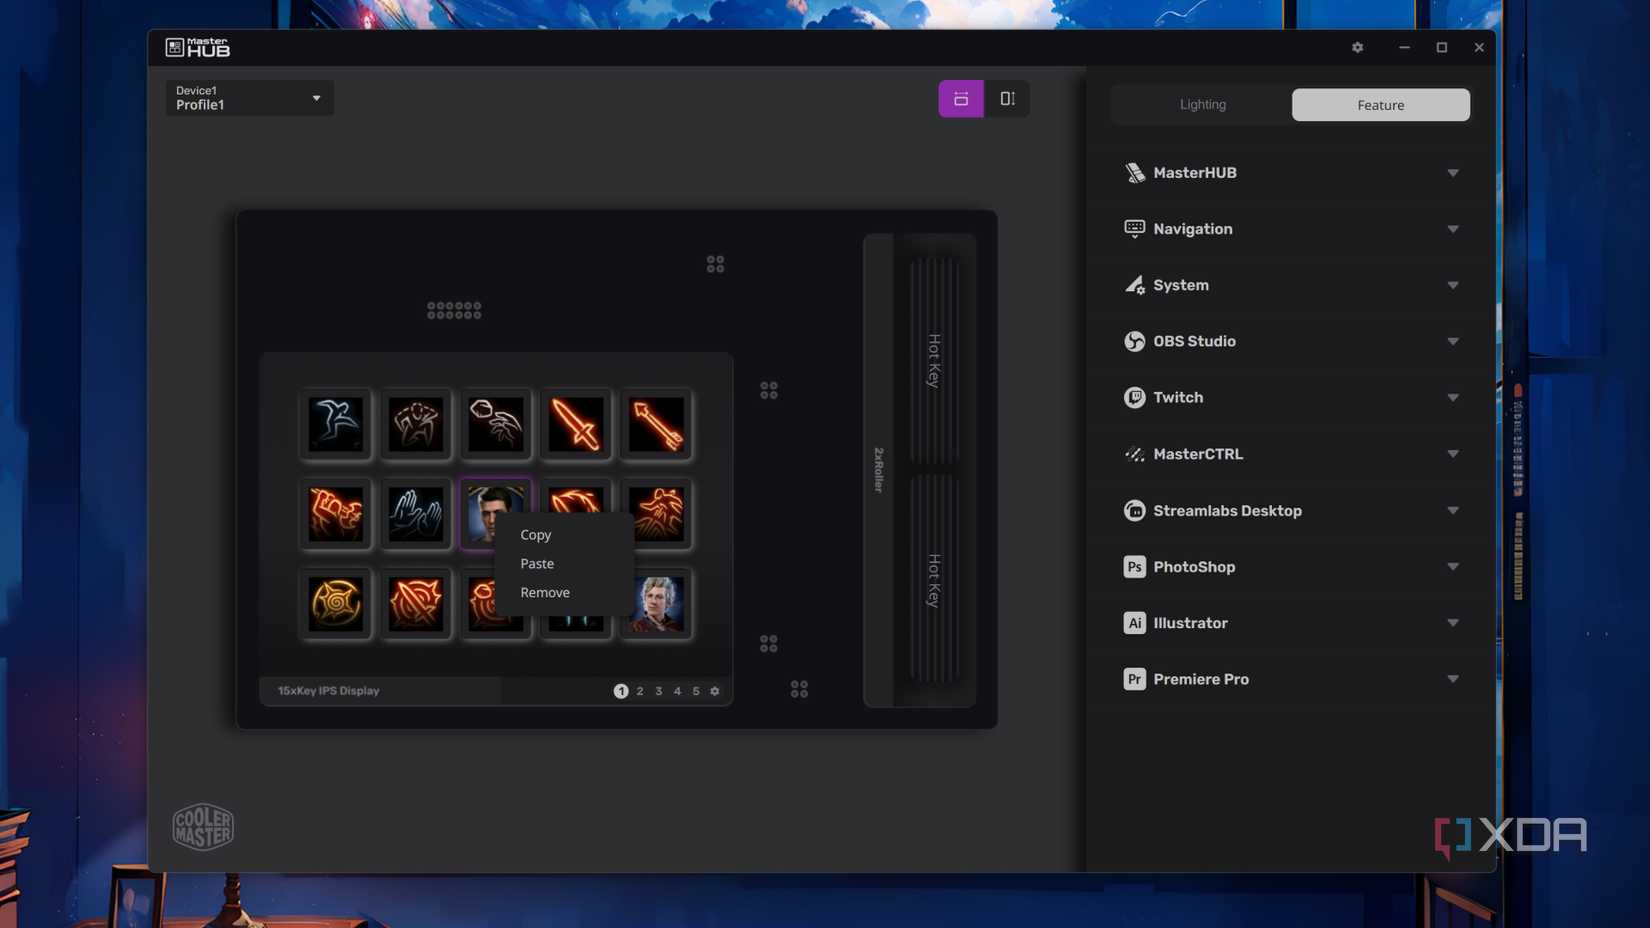Select the upper Hot Key roller
Screen dimensions: 1650x928
pyautogui.click(x=934, y=361)
